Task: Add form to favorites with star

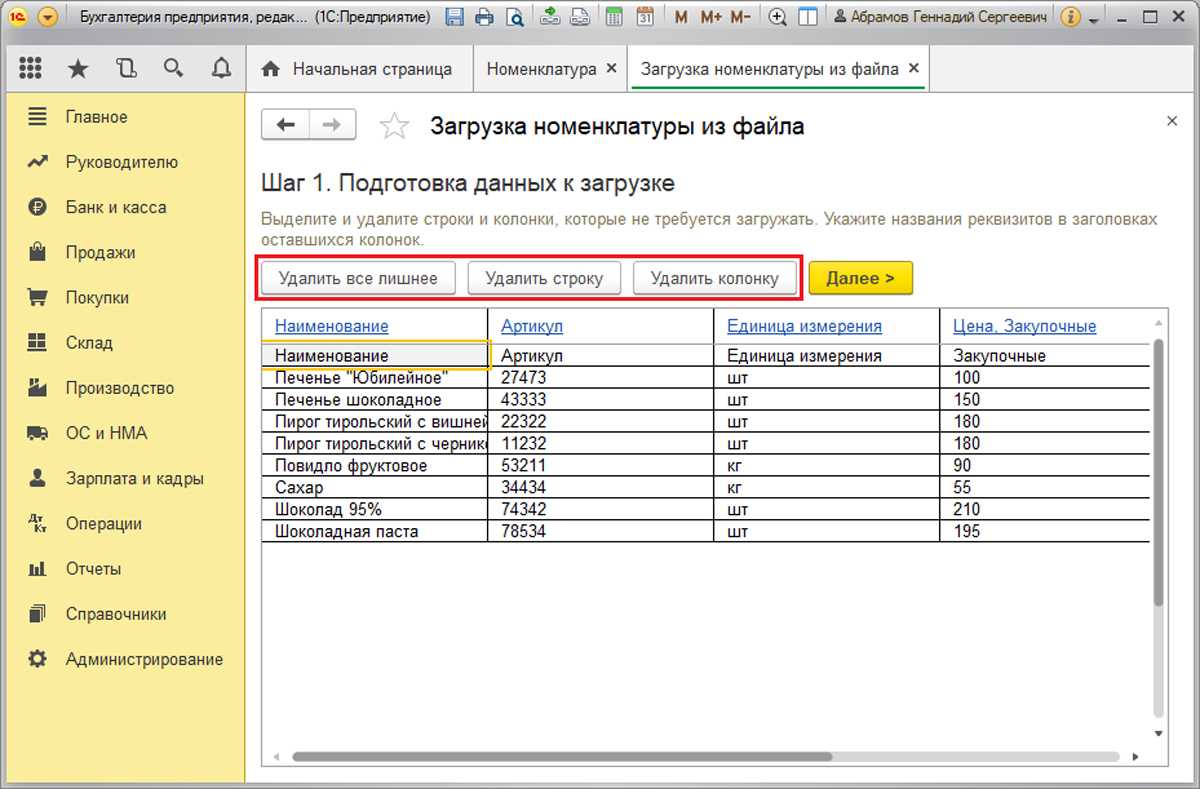Action: click(x=395, y=126)
